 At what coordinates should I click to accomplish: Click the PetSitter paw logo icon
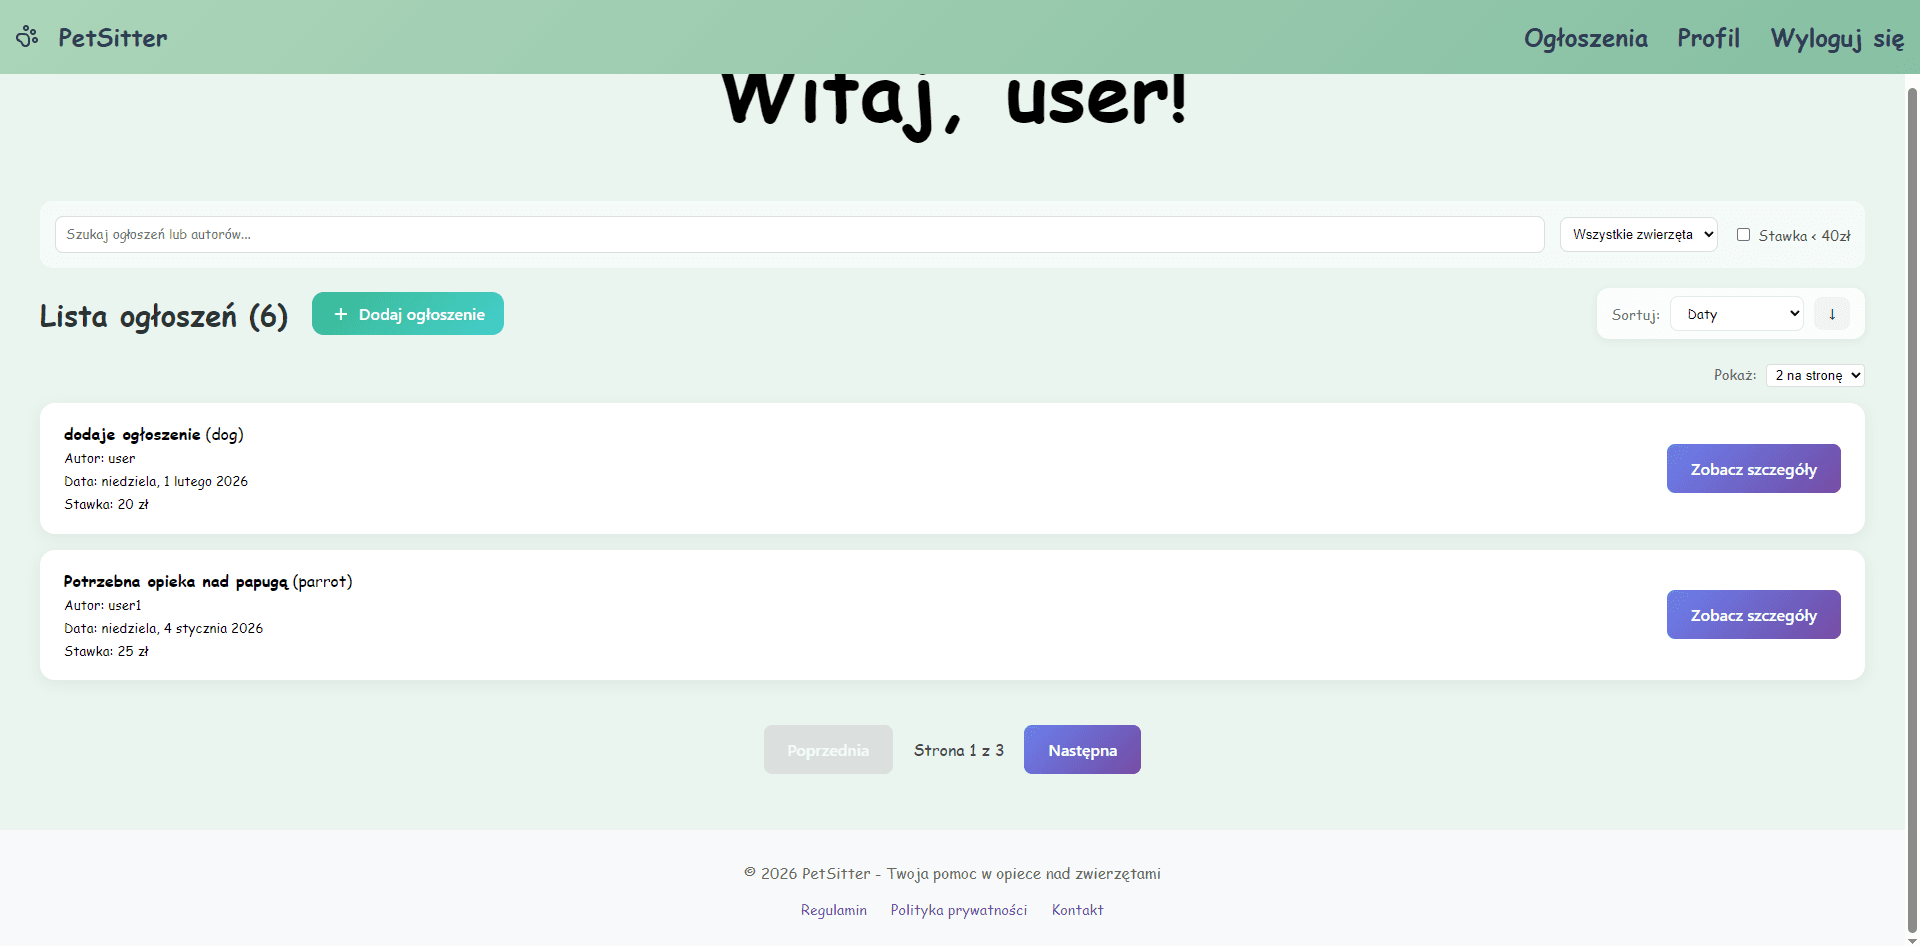point(27,37)
